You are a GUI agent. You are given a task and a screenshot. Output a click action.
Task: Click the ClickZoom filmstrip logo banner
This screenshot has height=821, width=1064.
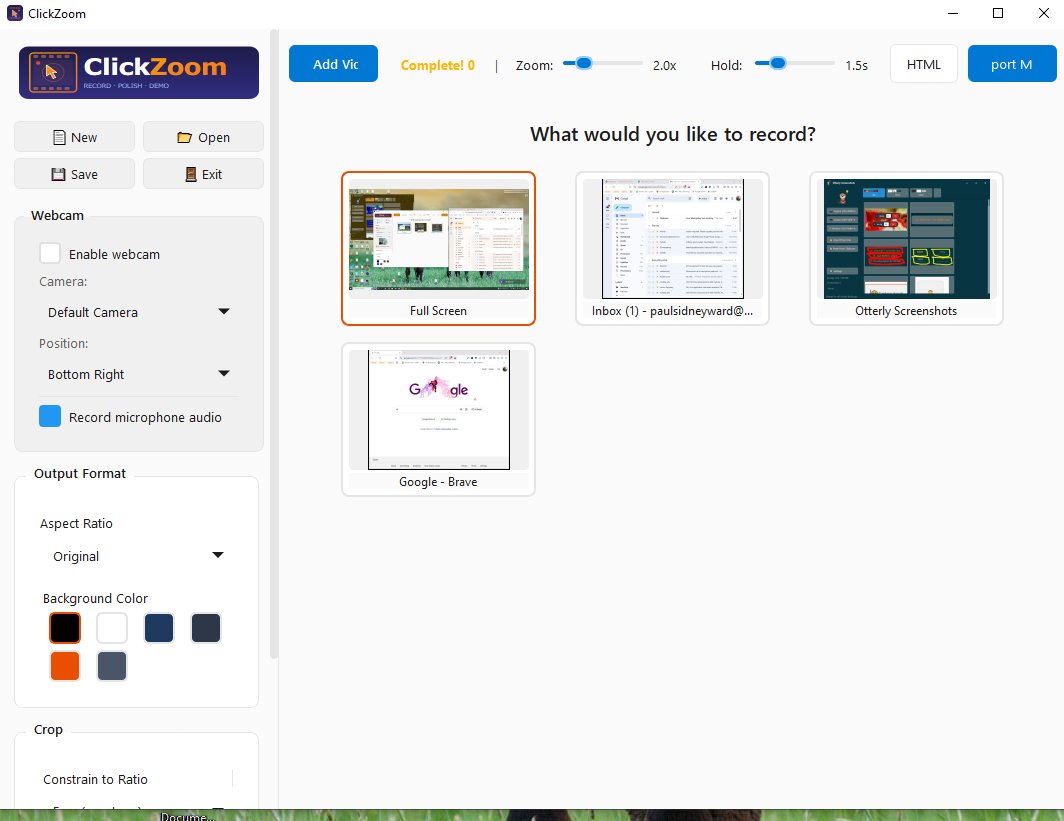(138, 72)
